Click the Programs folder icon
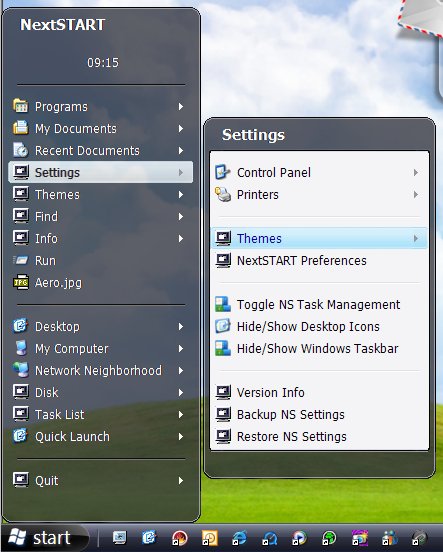 [20, 106]
